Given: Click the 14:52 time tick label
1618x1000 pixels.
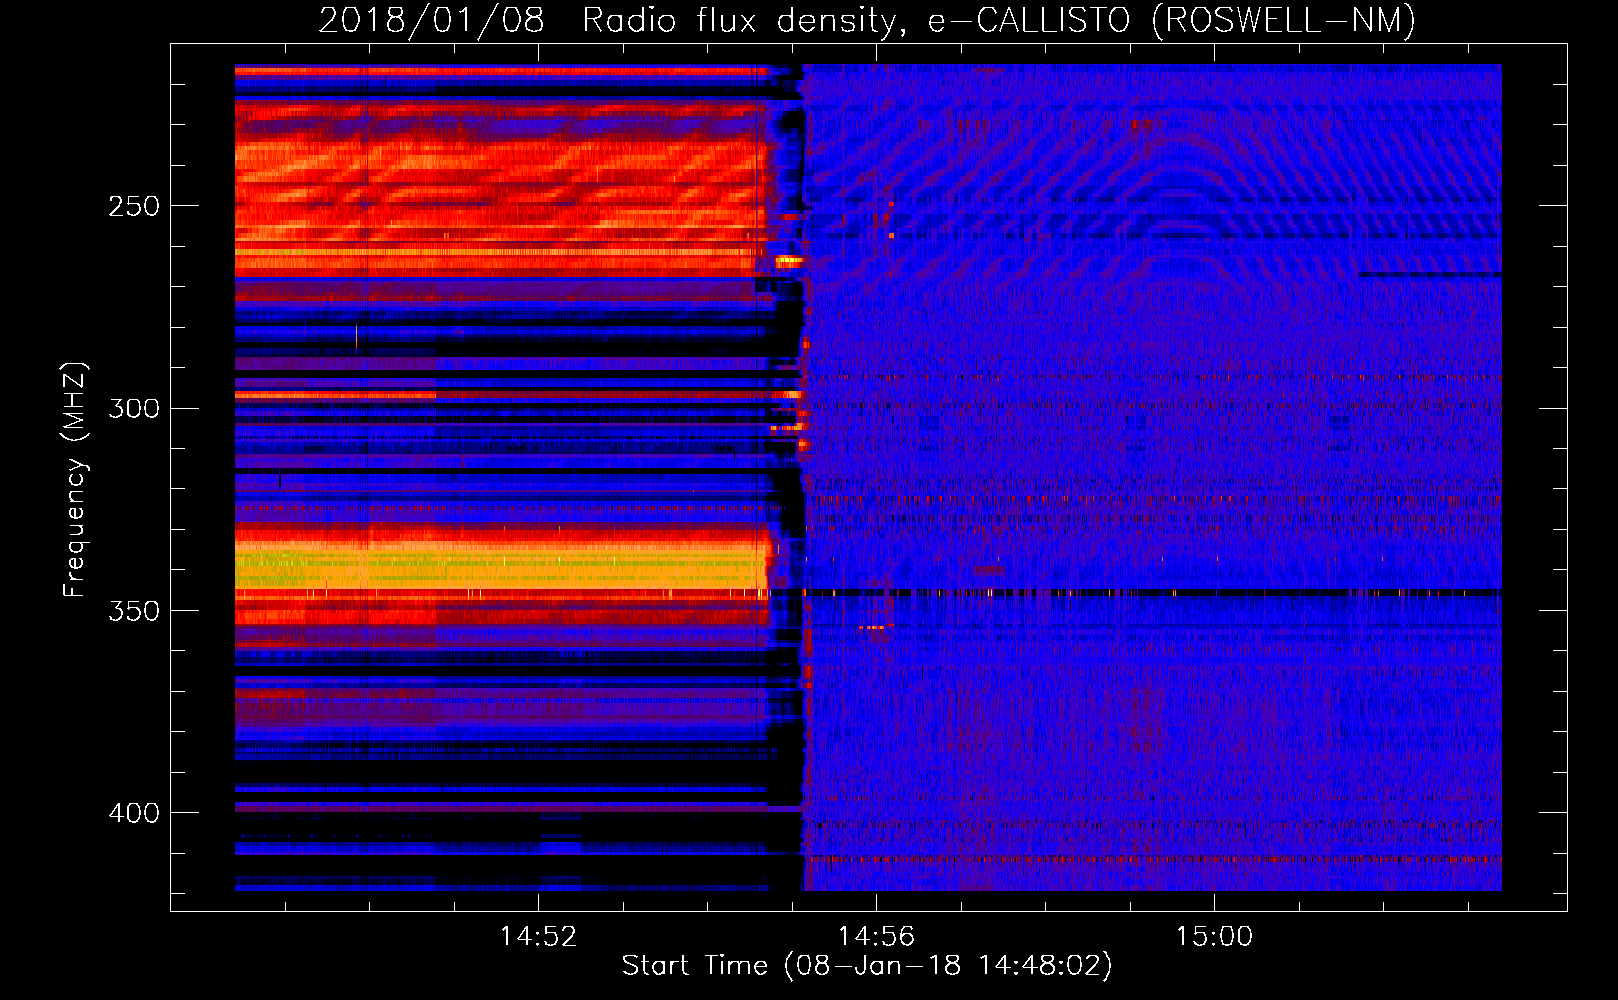Looking at the screenshot, I should 539,936.
